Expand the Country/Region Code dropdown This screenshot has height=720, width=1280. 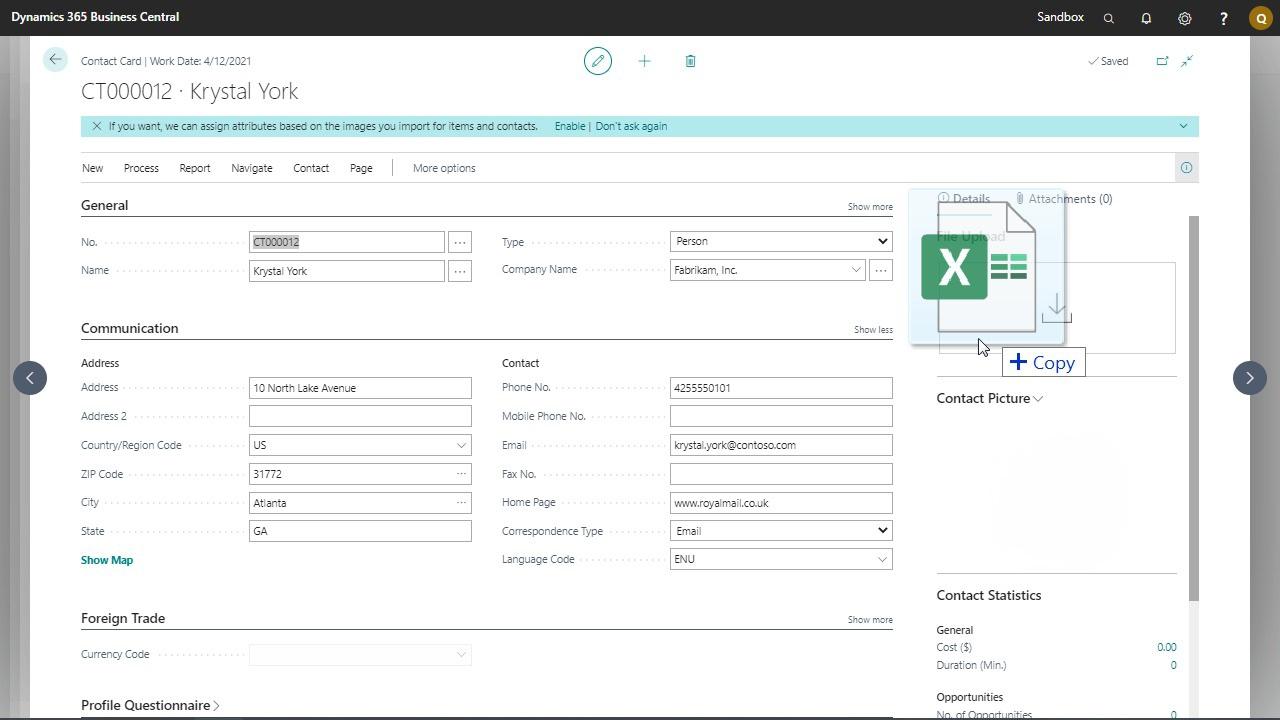(x=461, y=445)
